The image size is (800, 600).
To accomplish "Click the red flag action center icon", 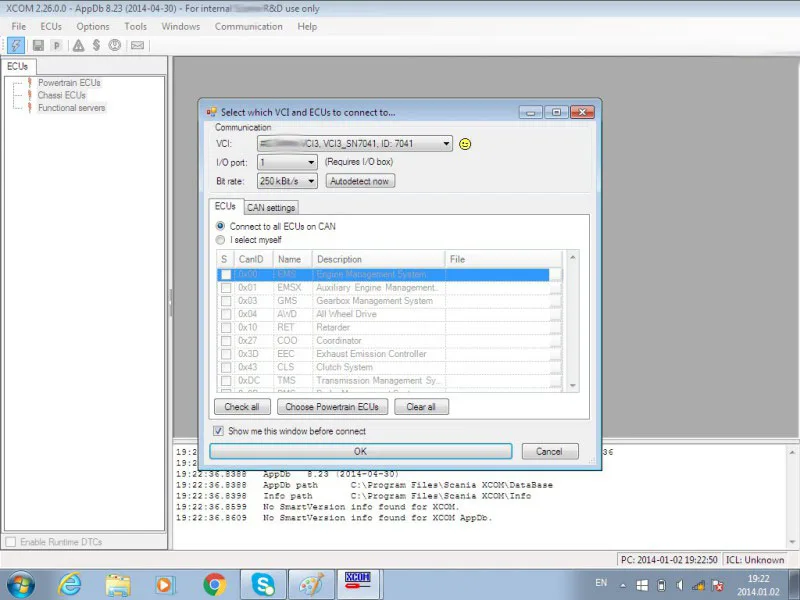I will coord(717,585).
